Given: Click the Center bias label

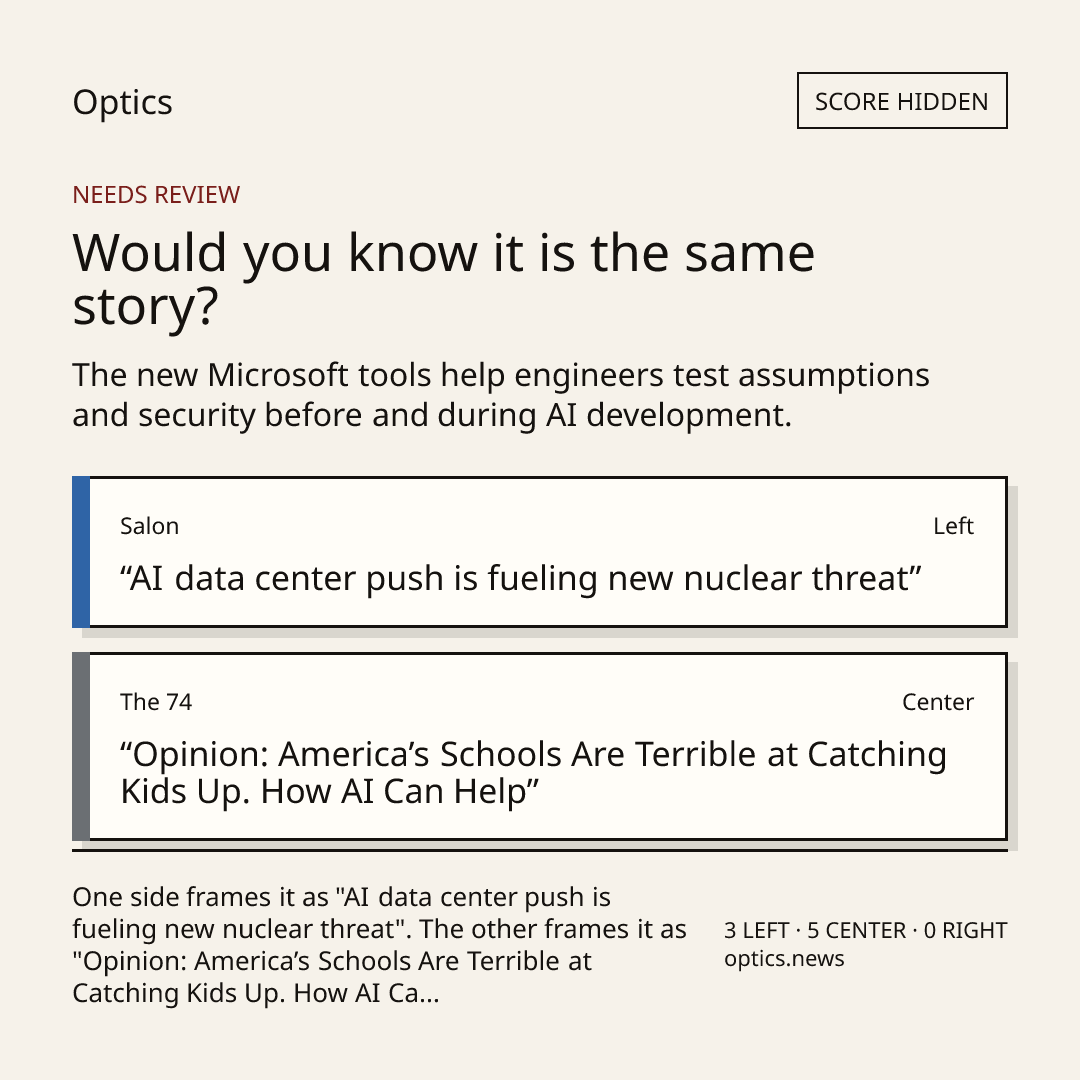Looking at the screenshot, I should click(x=938, y=702).
